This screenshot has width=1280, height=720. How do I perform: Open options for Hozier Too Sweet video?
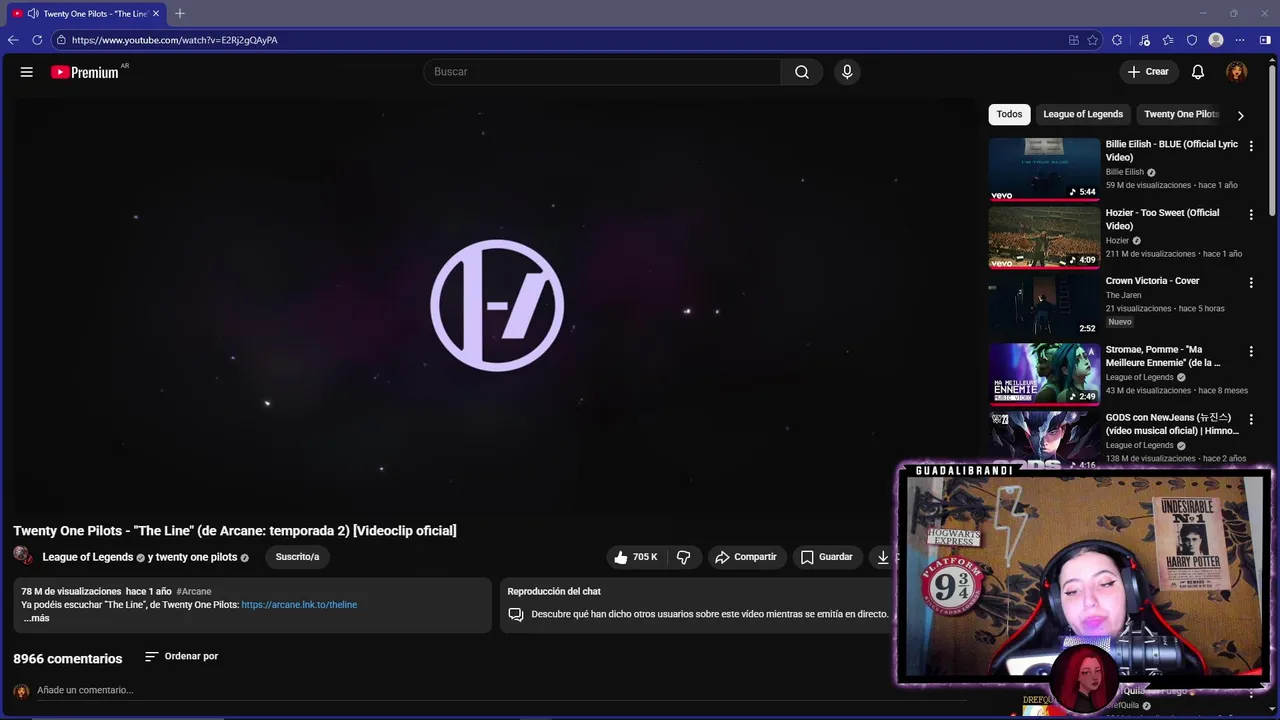(x=1251, y=214)
